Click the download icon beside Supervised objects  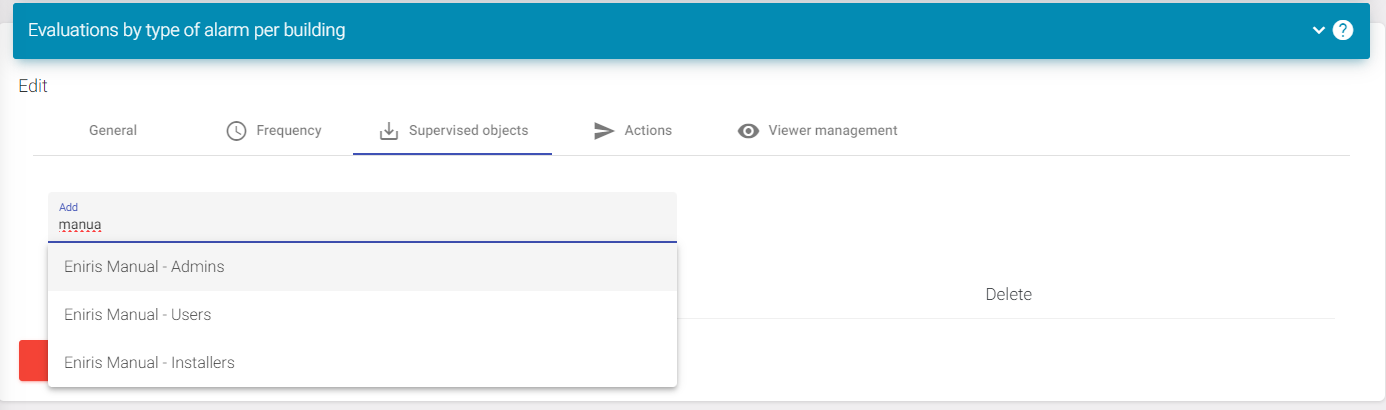[x=388, y=131]
